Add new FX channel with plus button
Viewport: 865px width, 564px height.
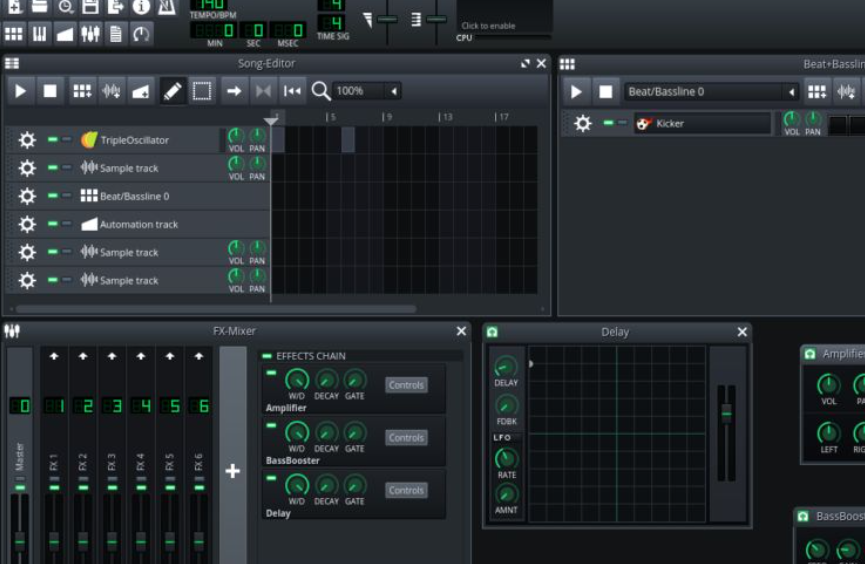tap(233, 471)
